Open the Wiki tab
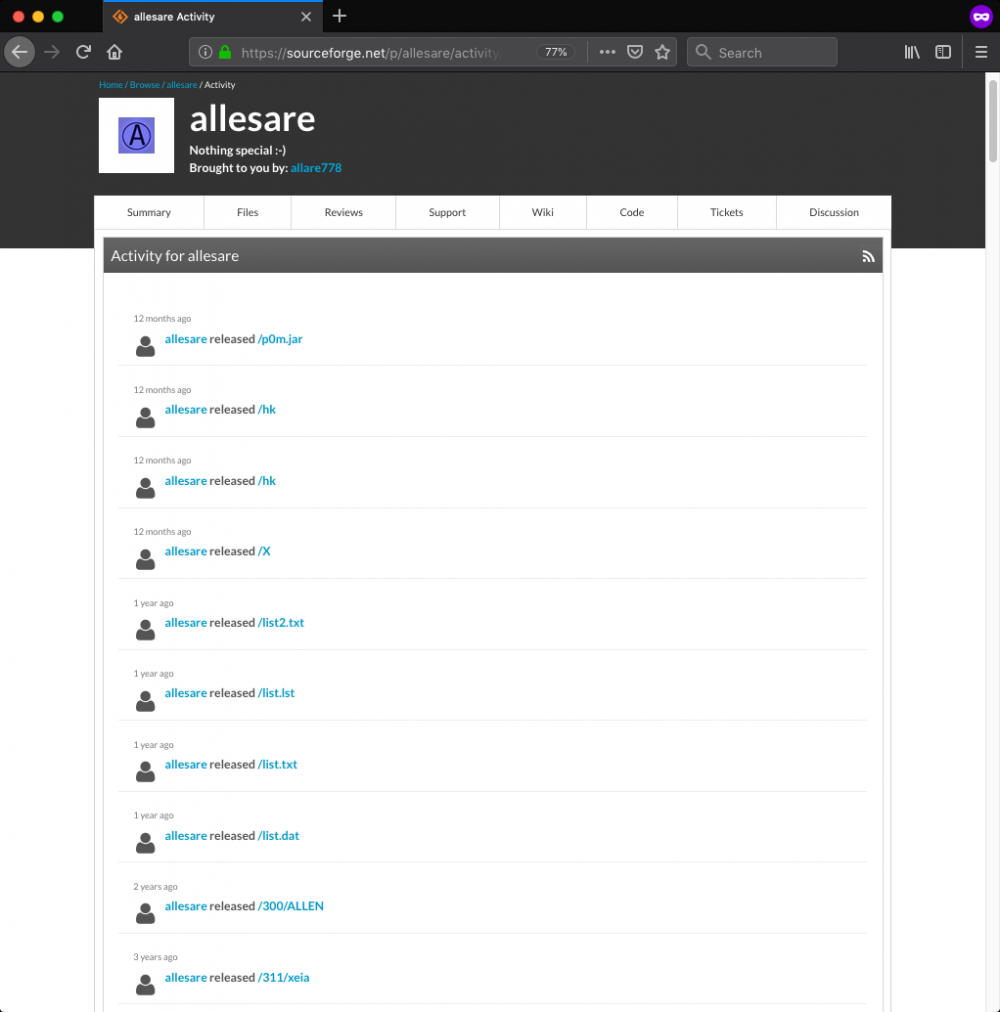This screenshot has width=1000, height=1012. coord(543,212)
